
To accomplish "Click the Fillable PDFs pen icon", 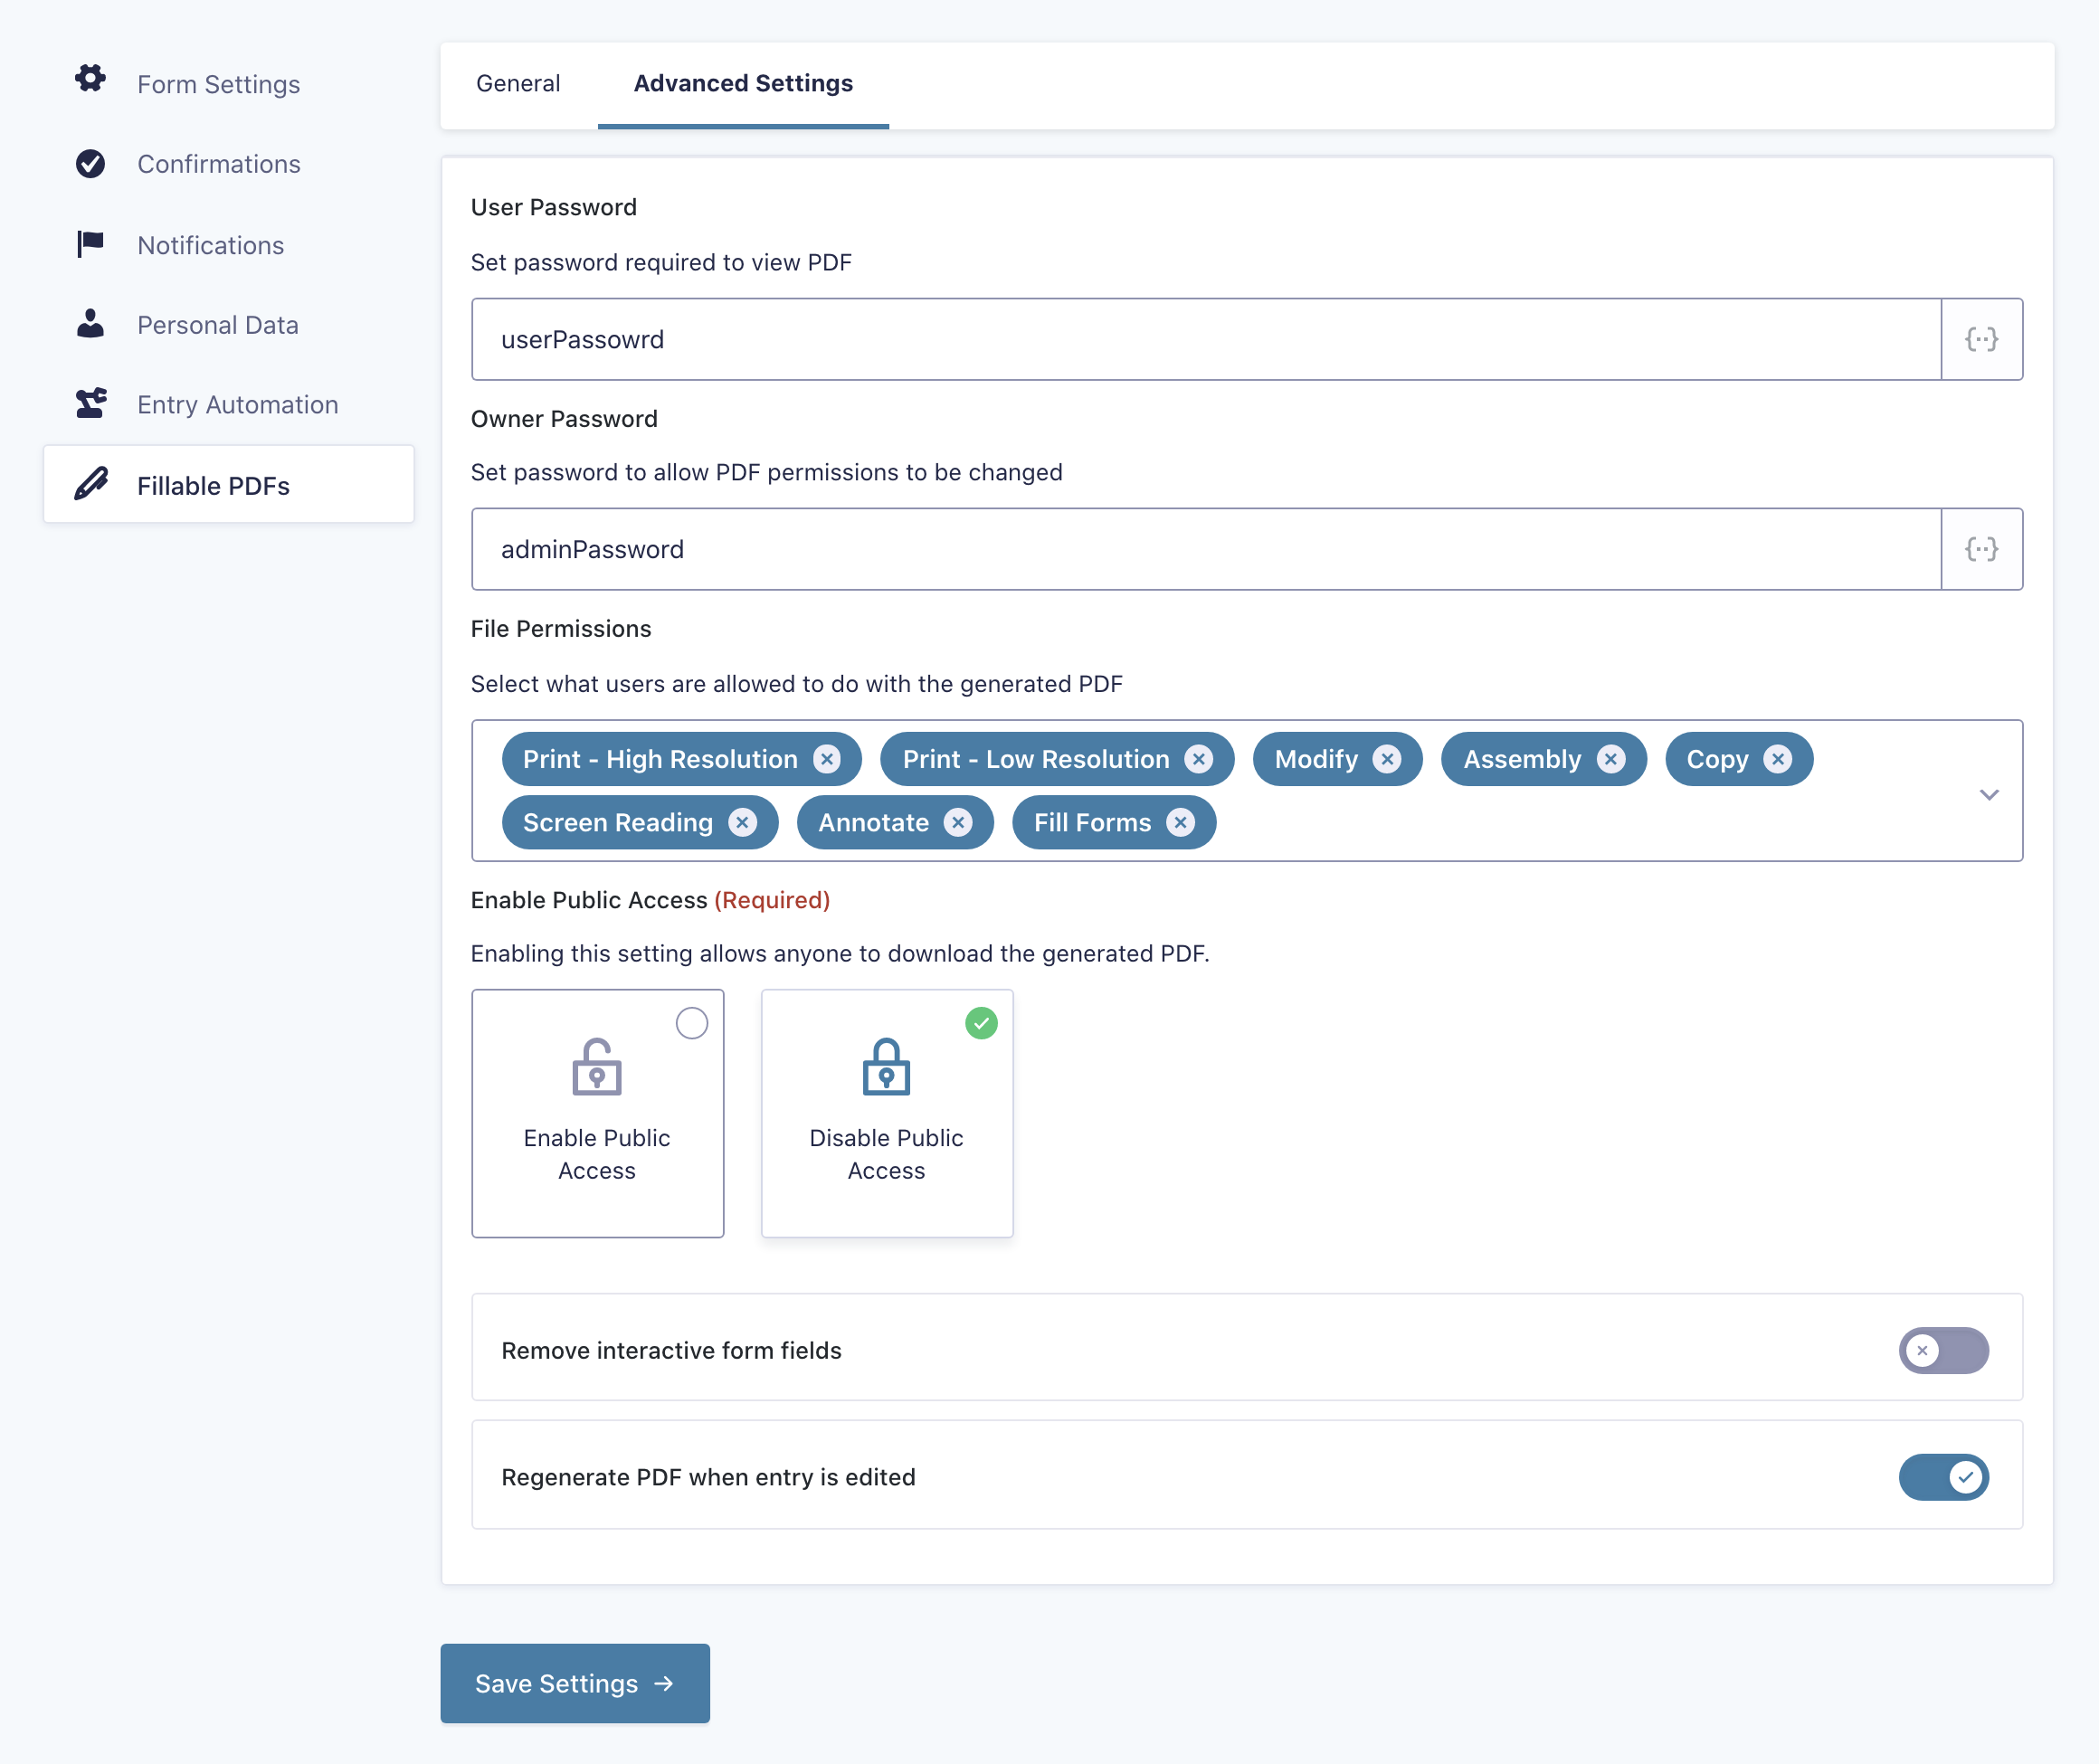I will click(91, 484).
